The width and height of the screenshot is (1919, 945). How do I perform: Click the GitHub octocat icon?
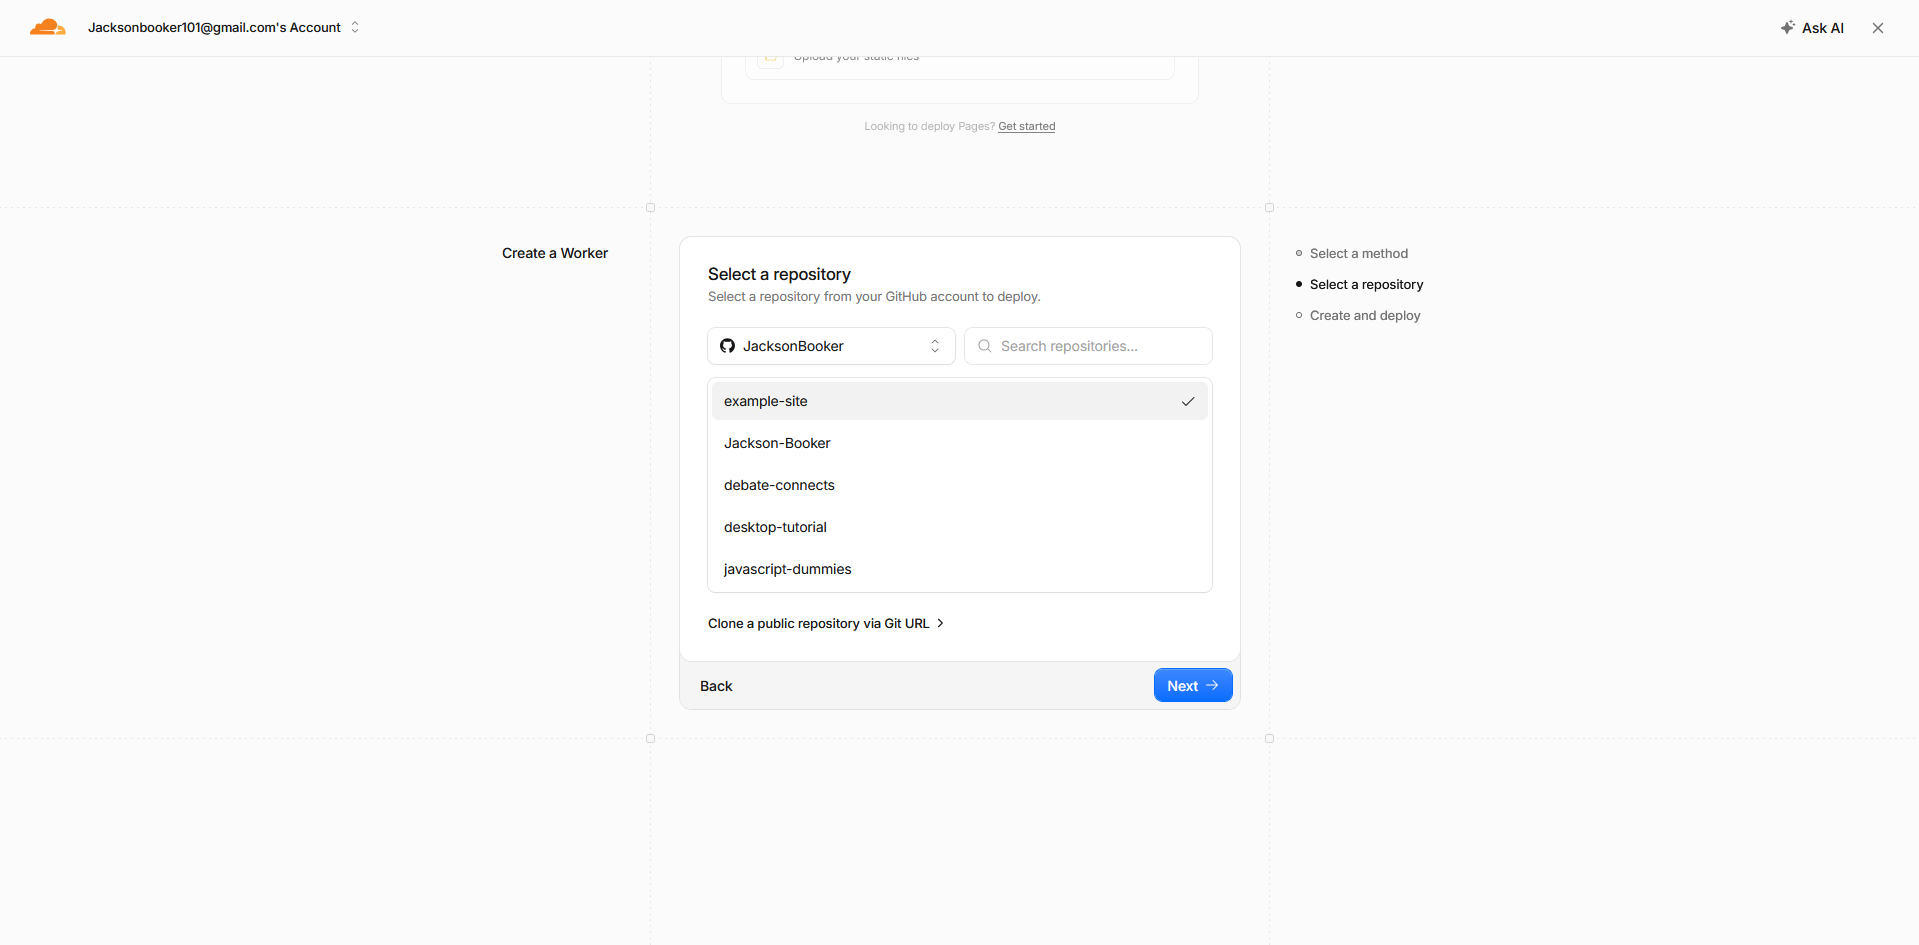(727, 346)
